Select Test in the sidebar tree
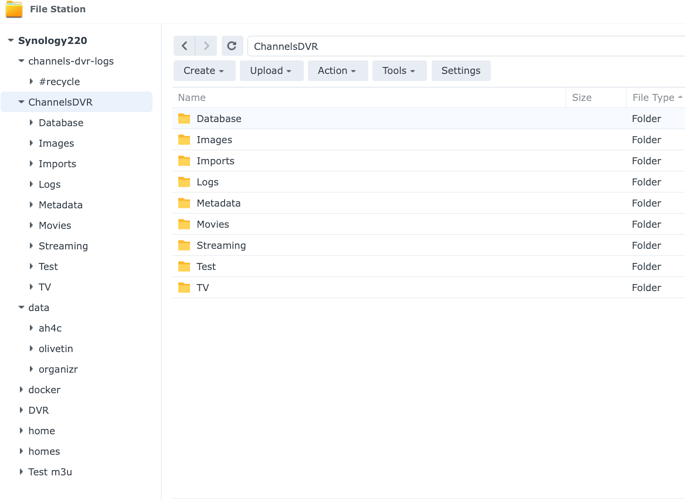Screen dimensions: 685x500 point(48,266)
